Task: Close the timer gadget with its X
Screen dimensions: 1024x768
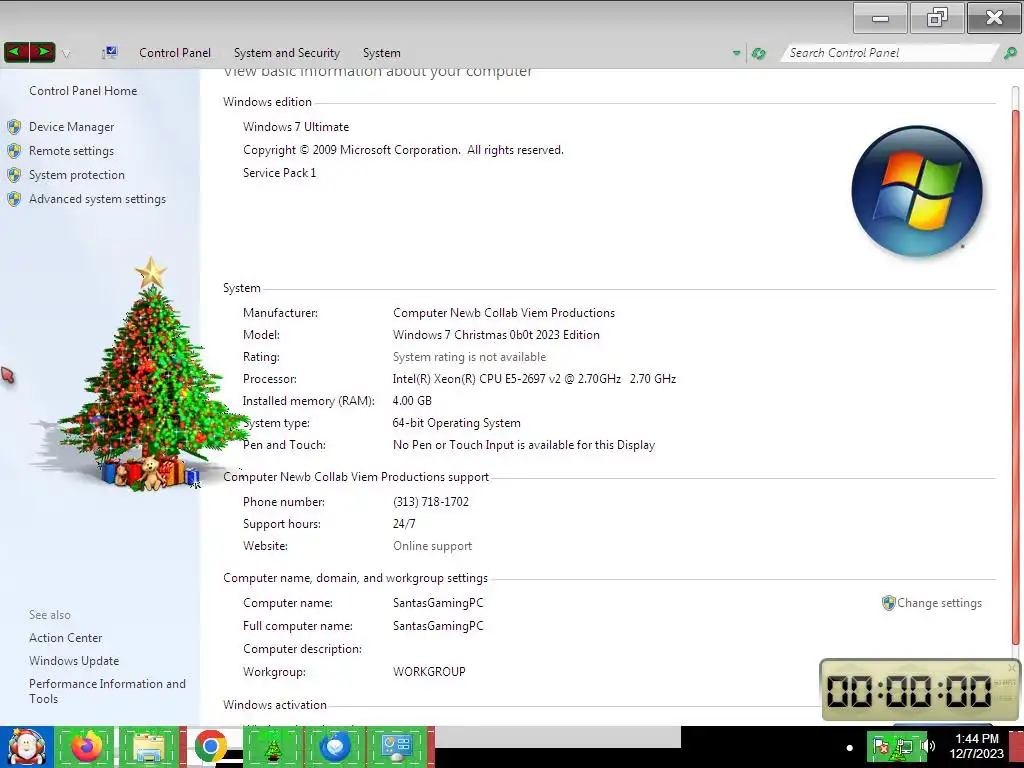Action: tap(1012, 667)
